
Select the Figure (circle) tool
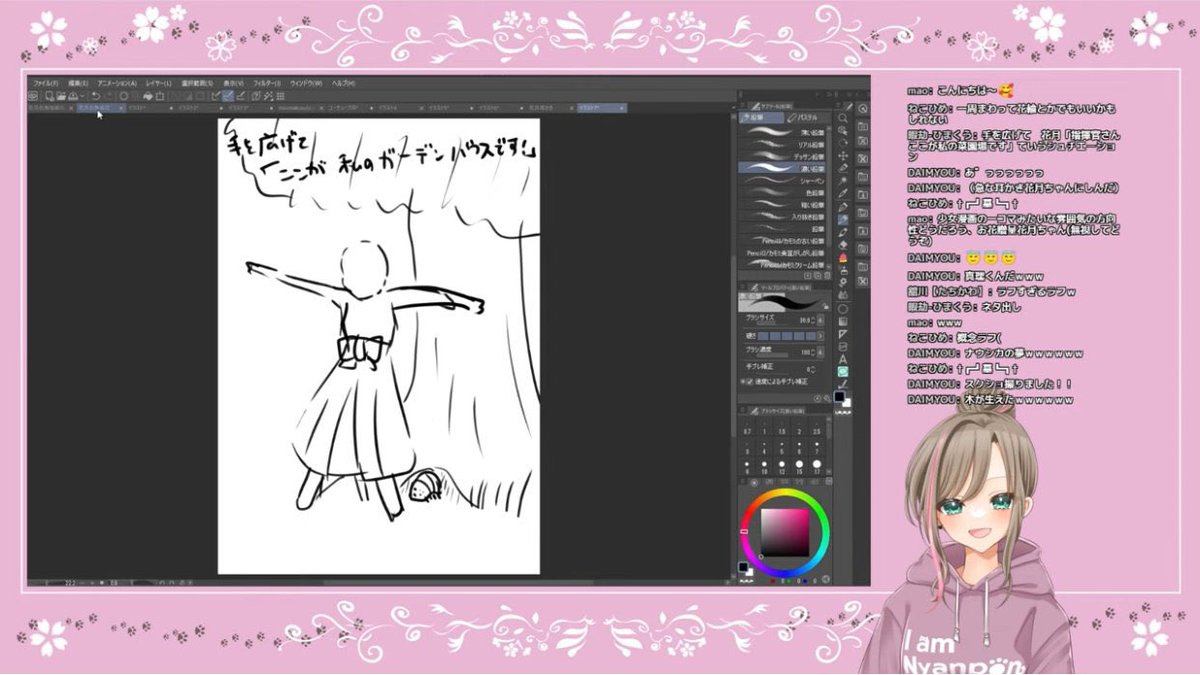[843, 308]
